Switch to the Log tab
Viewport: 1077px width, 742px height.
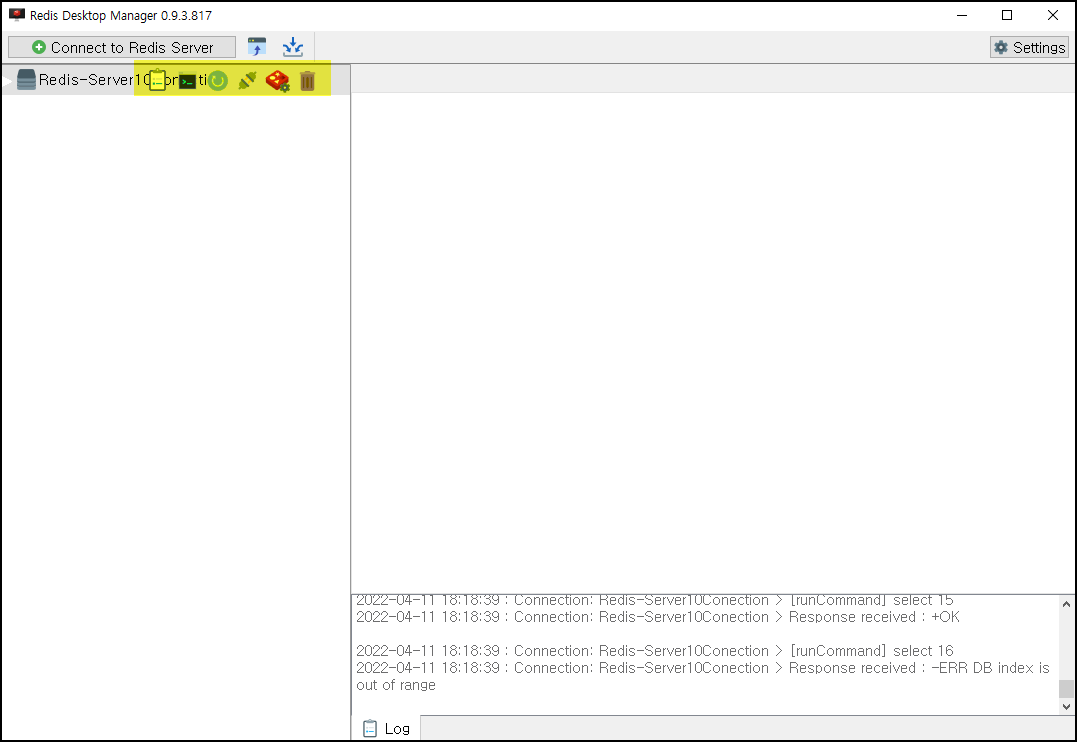point(387,728)
